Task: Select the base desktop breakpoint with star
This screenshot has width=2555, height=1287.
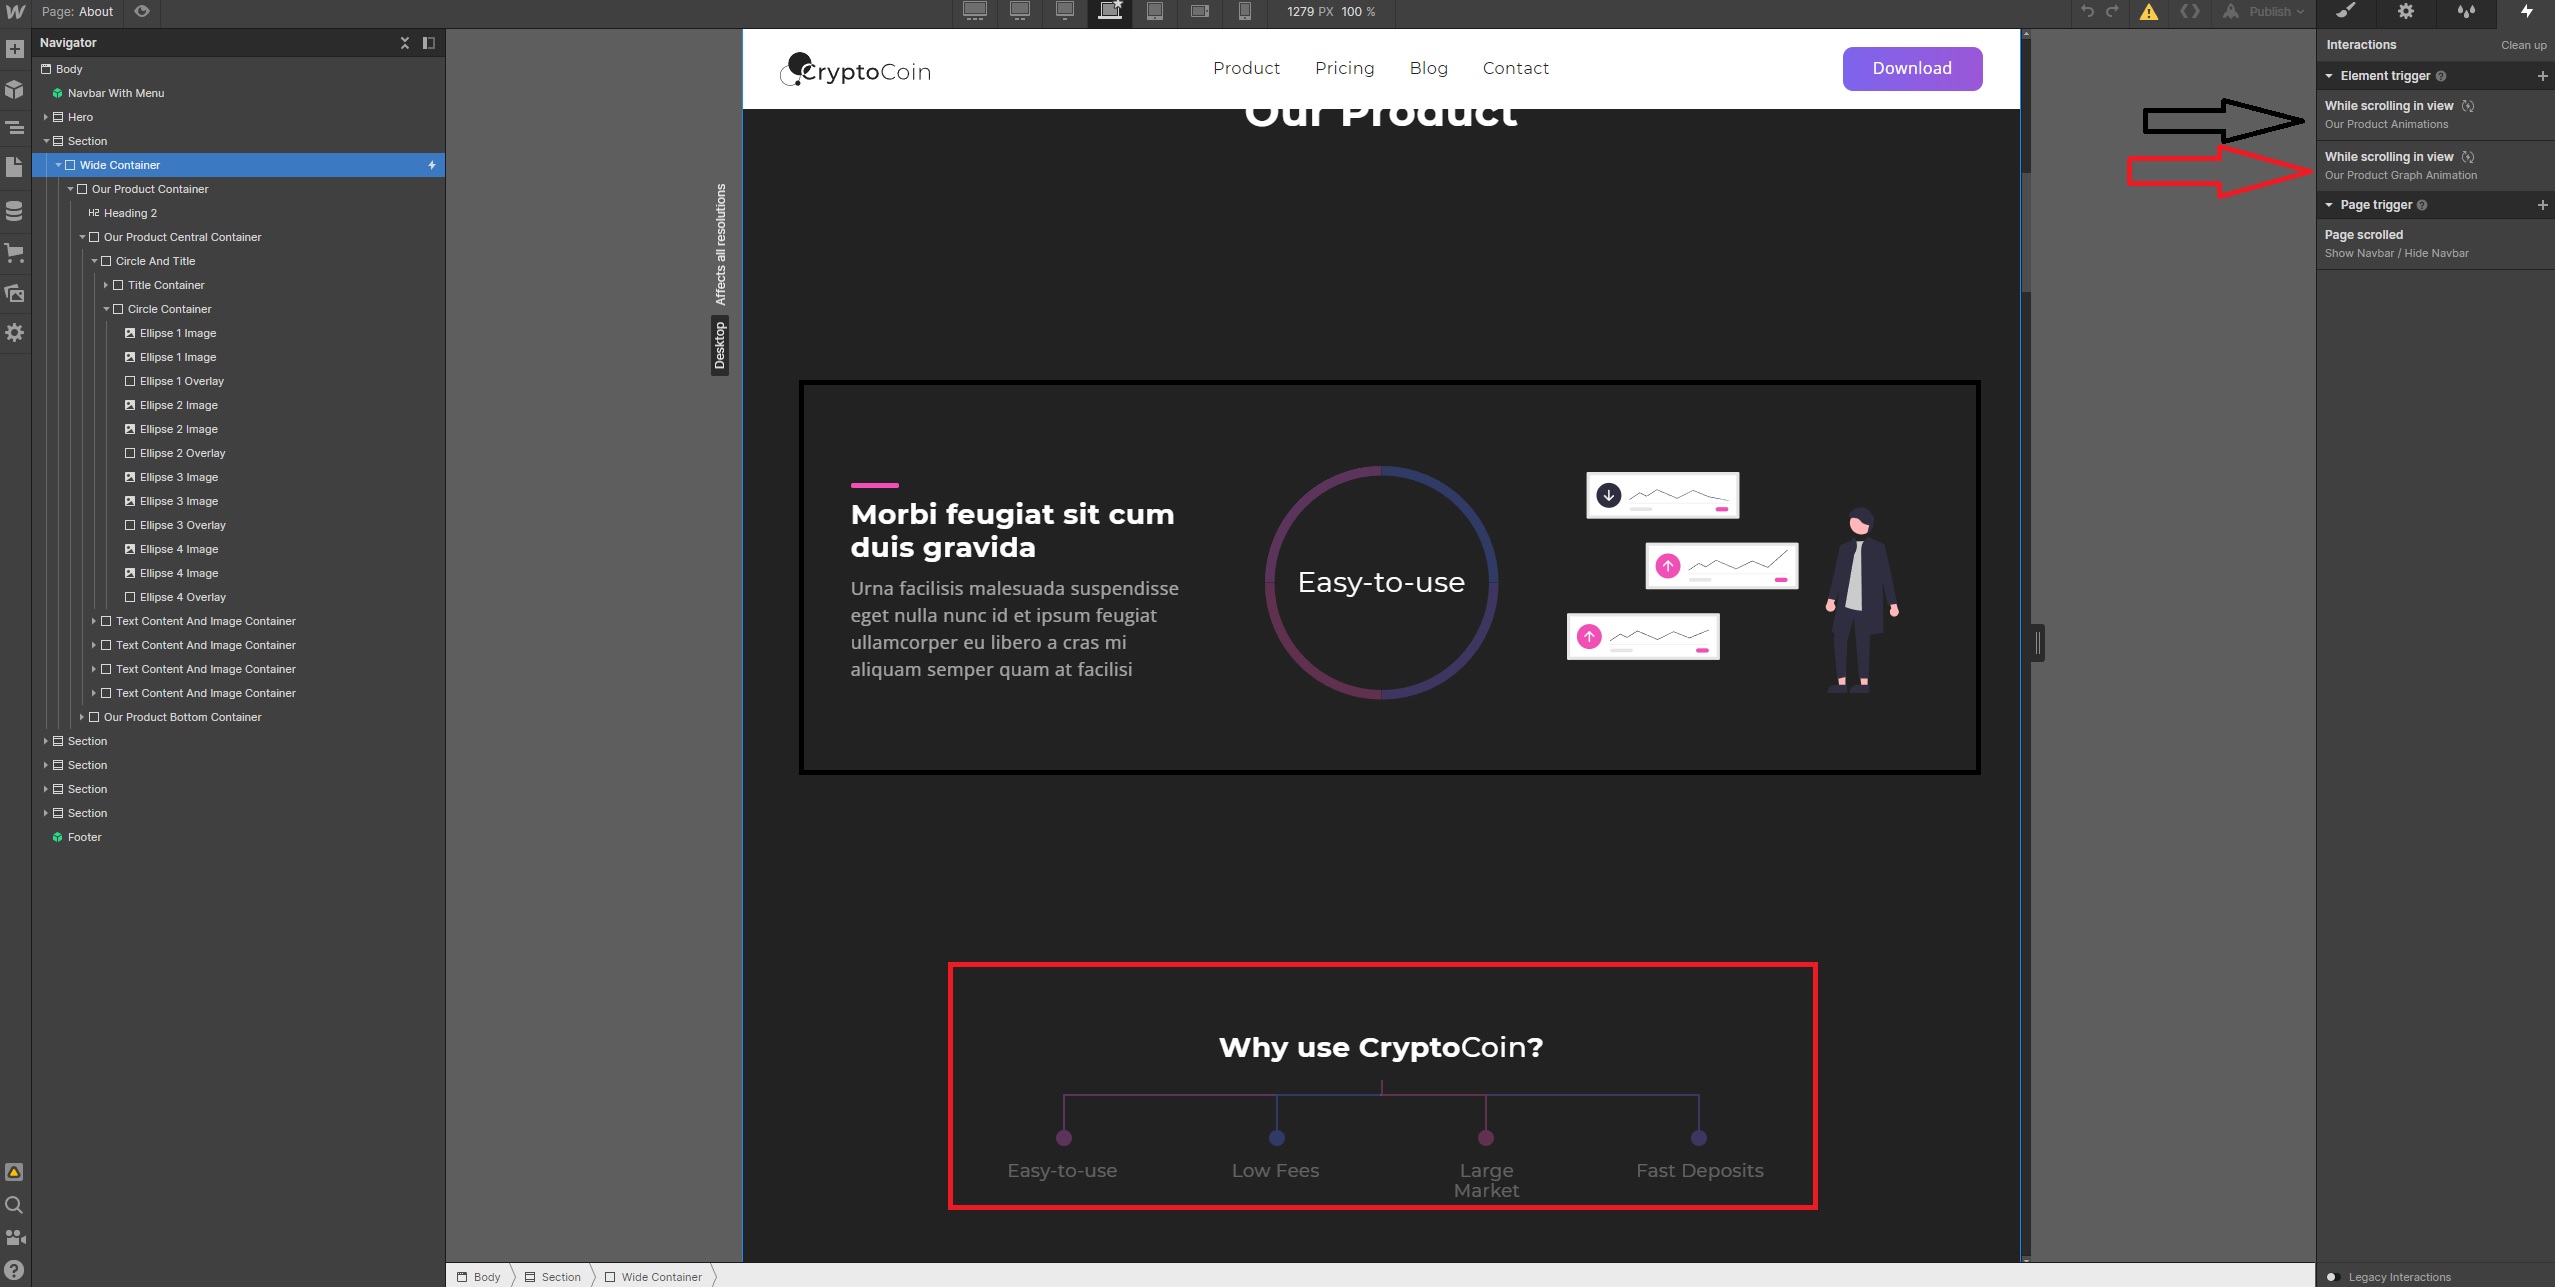Action: pyautogui.click(x=1110, y=11)
